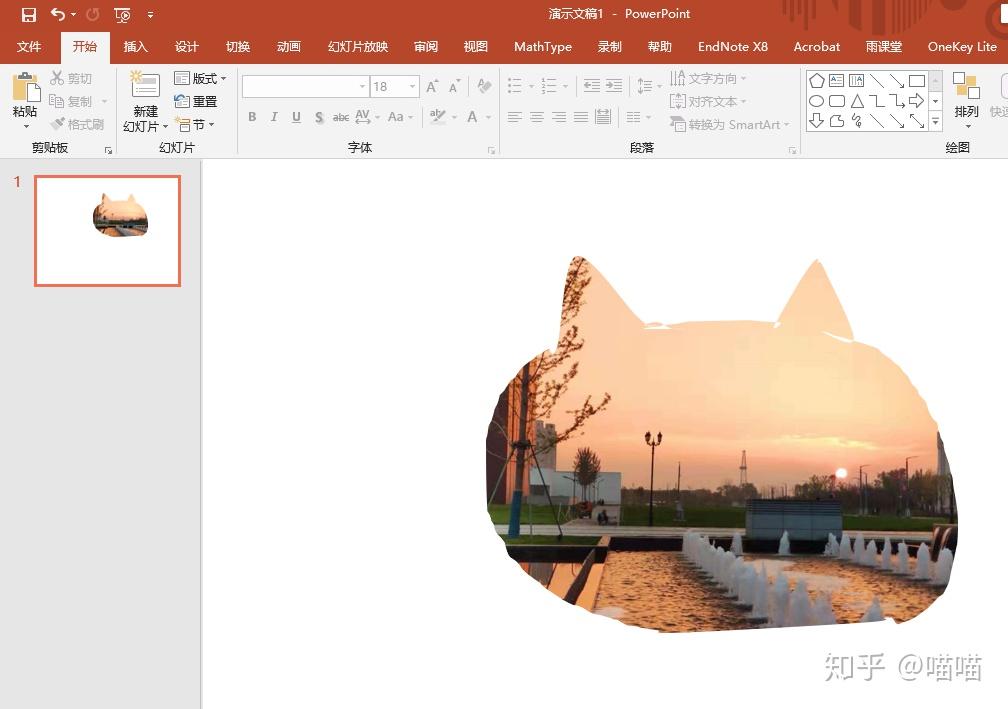Open Customize Quick Access Toolbar arrow
The image size is (1008, 709).
tap(150, 15)
